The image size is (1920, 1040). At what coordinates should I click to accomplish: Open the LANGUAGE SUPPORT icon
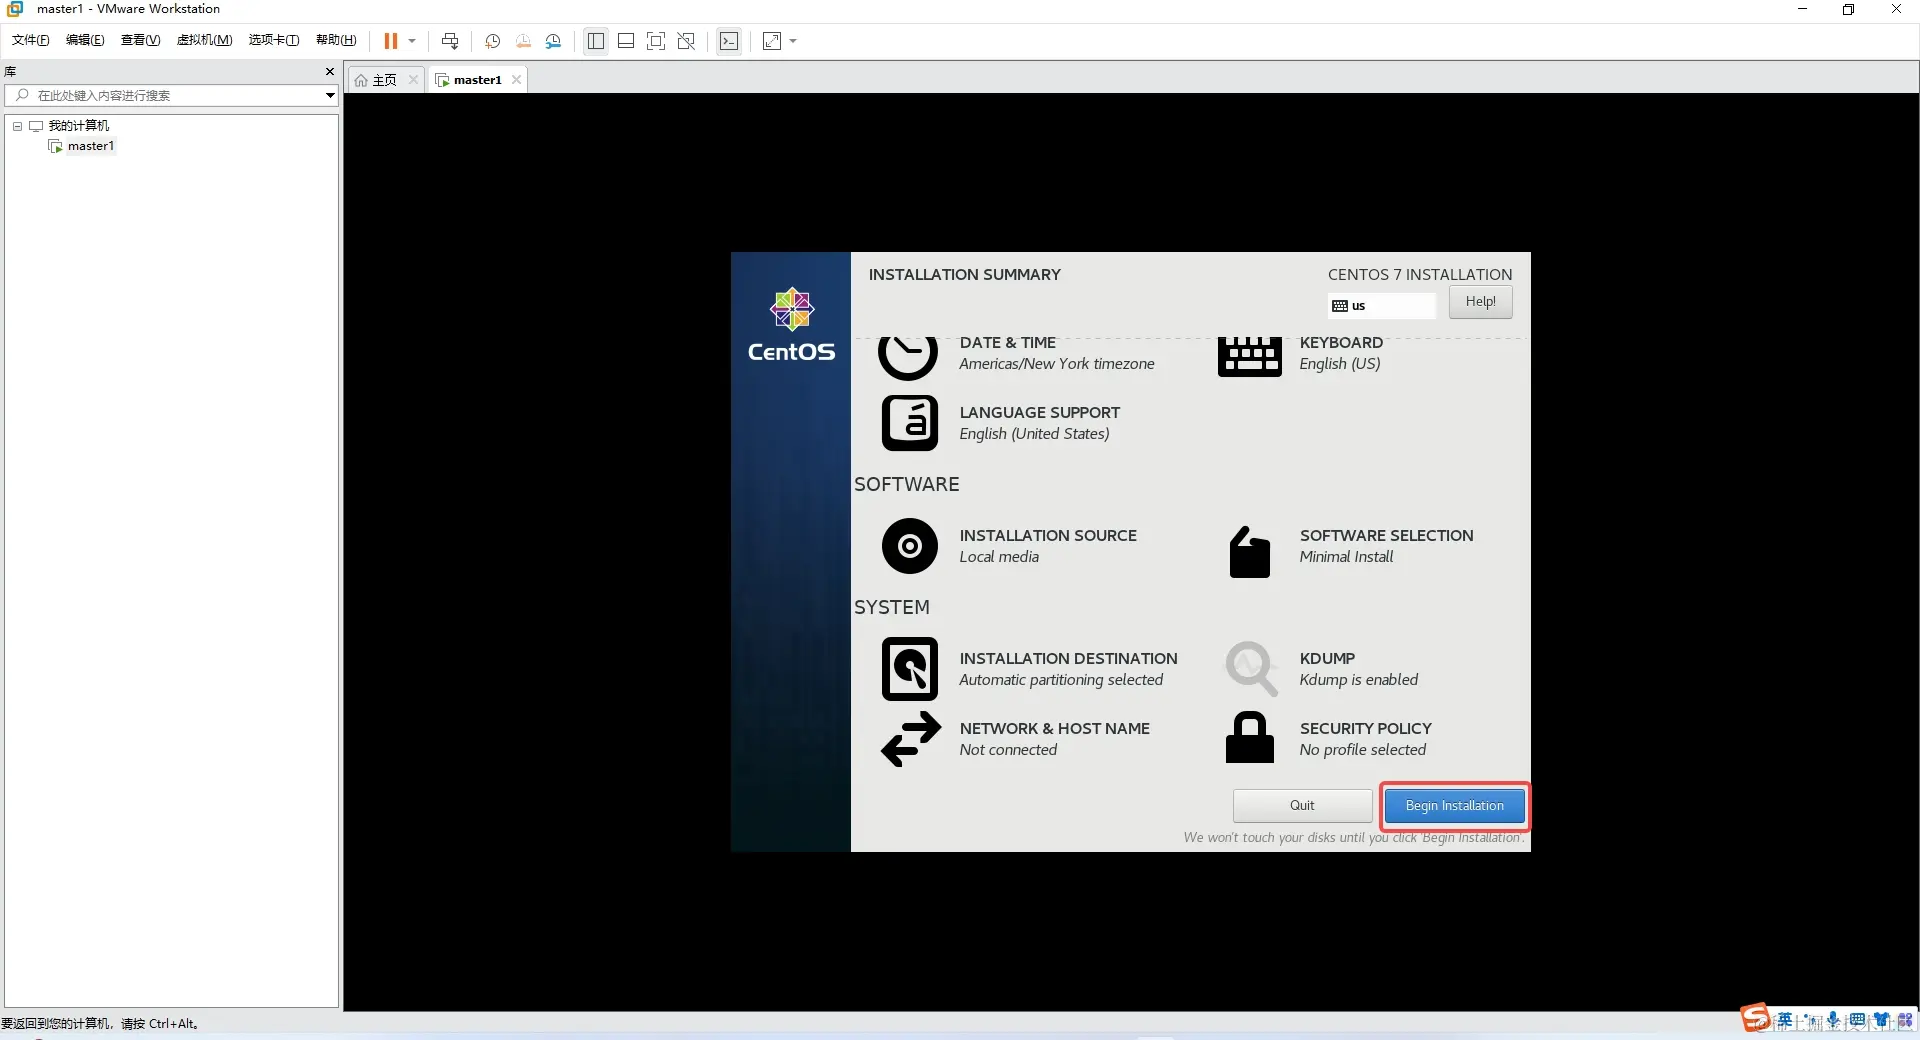coord(909,423)
